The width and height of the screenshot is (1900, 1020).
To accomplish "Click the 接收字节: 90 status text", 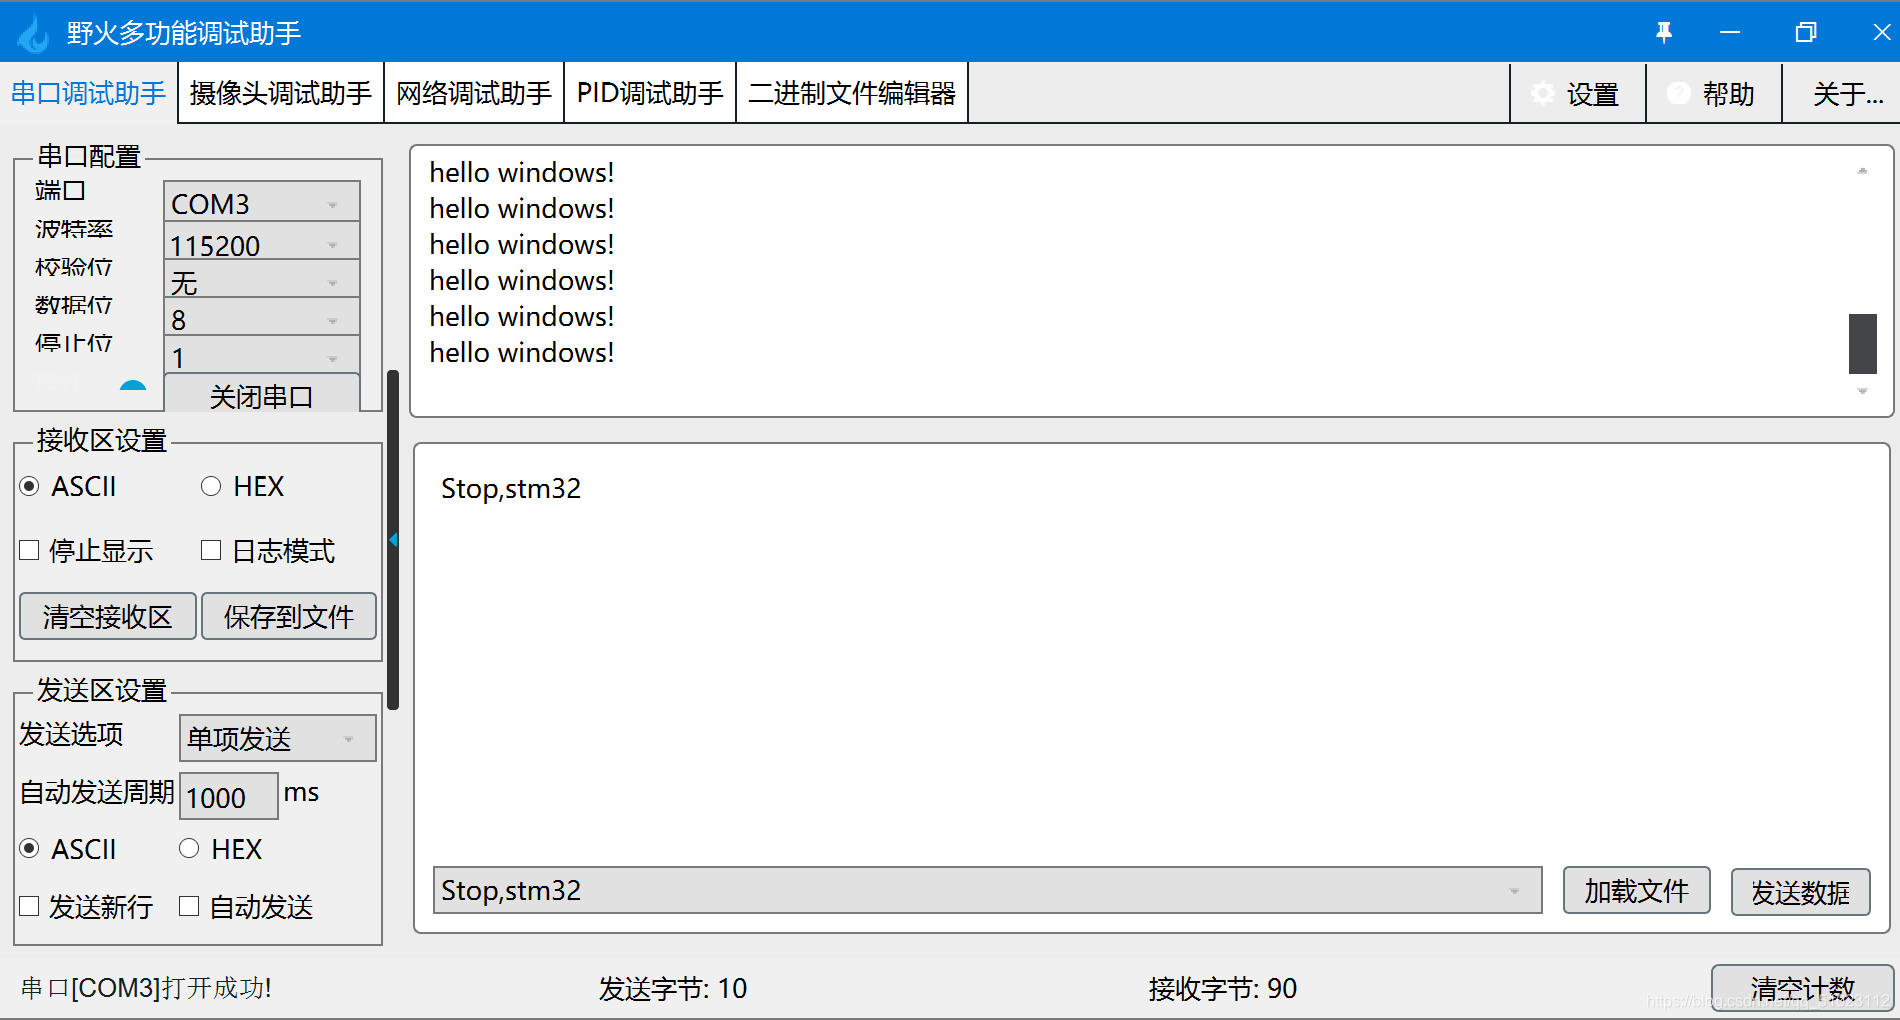I will [x=1222, y=988].
